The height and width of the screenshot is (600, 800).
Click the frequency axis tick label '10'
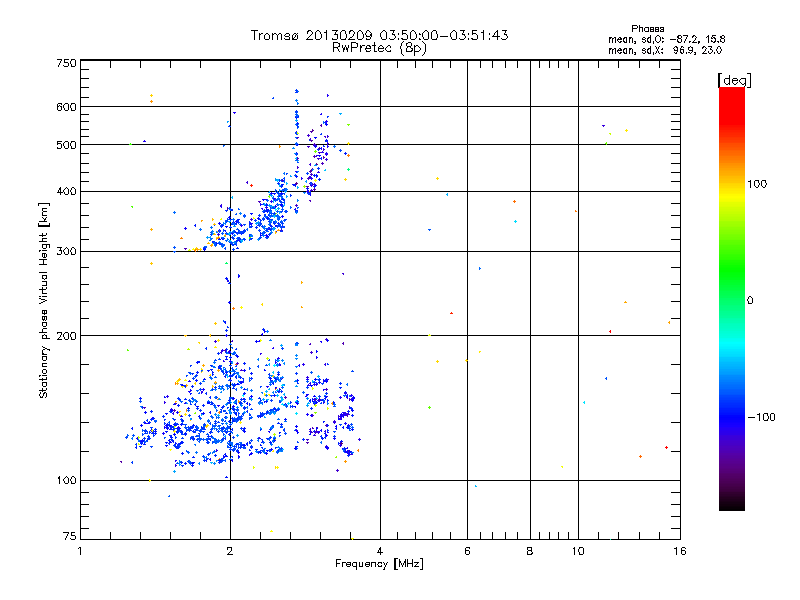pyautogui.click(x=578, y=551)
